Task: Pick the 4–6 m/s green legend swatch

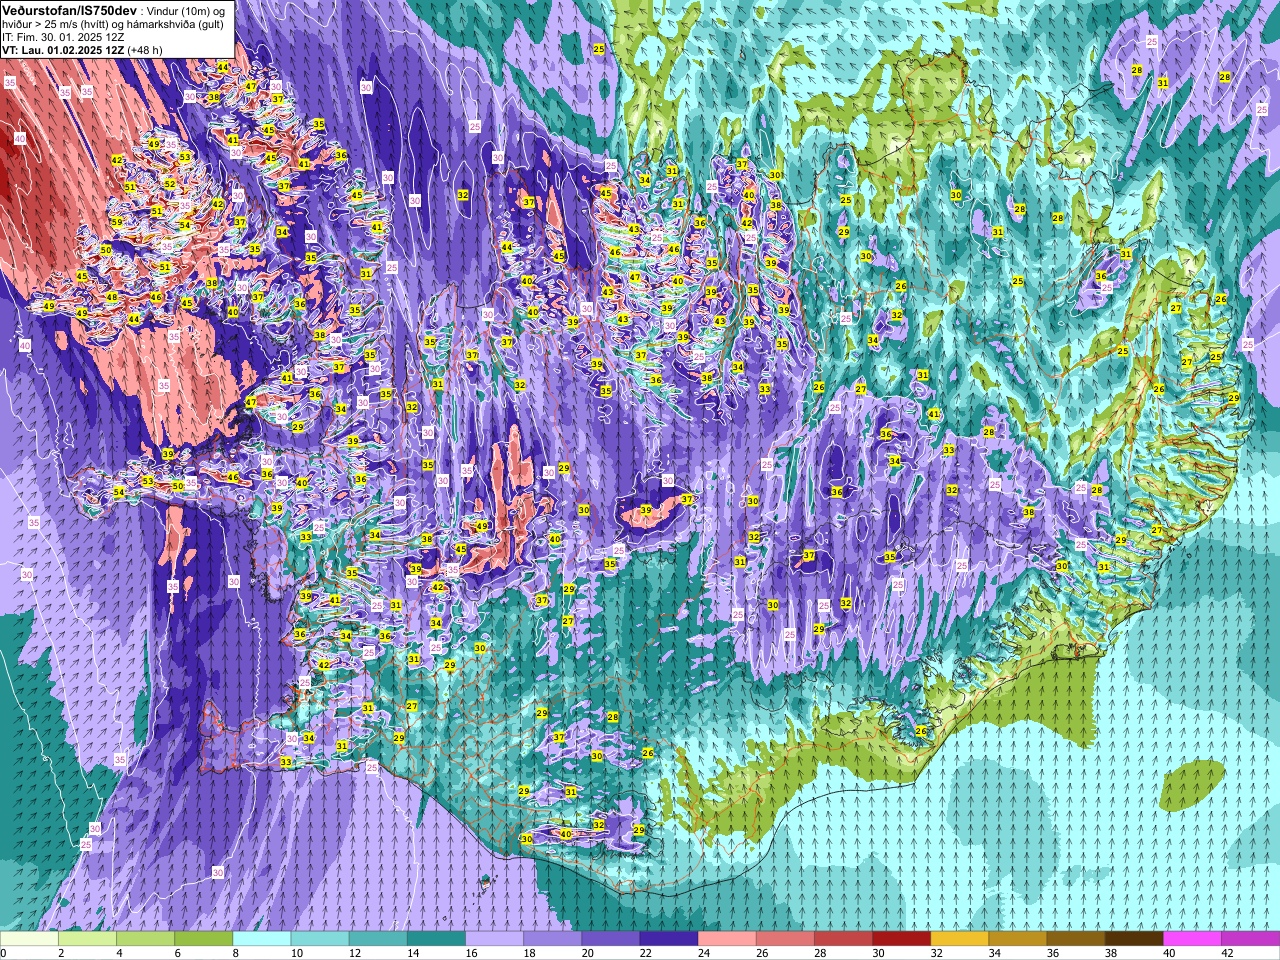Action: click(x=146, y=939)
